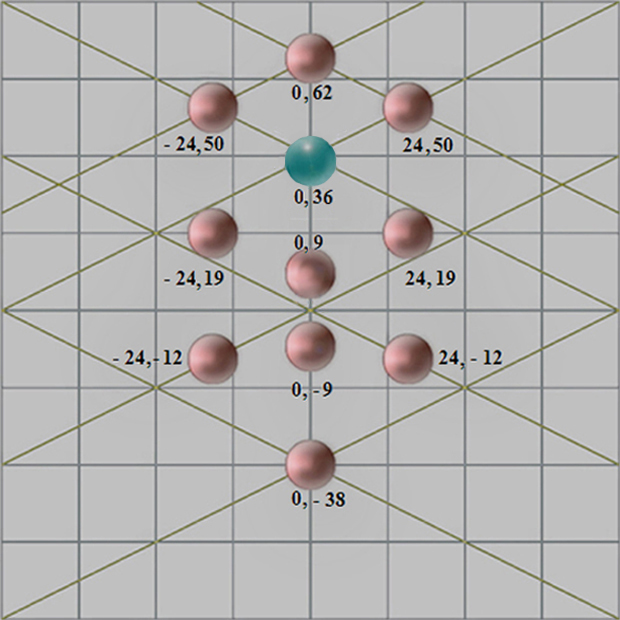
Task: Click the 24, 19 coordinate label
Action: [431, 278]
